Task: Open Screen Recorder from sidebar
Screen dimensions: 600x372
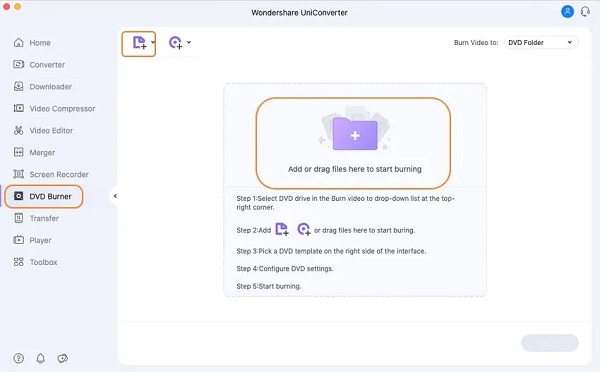Action: pyautogui.click(x=51, y=175)
